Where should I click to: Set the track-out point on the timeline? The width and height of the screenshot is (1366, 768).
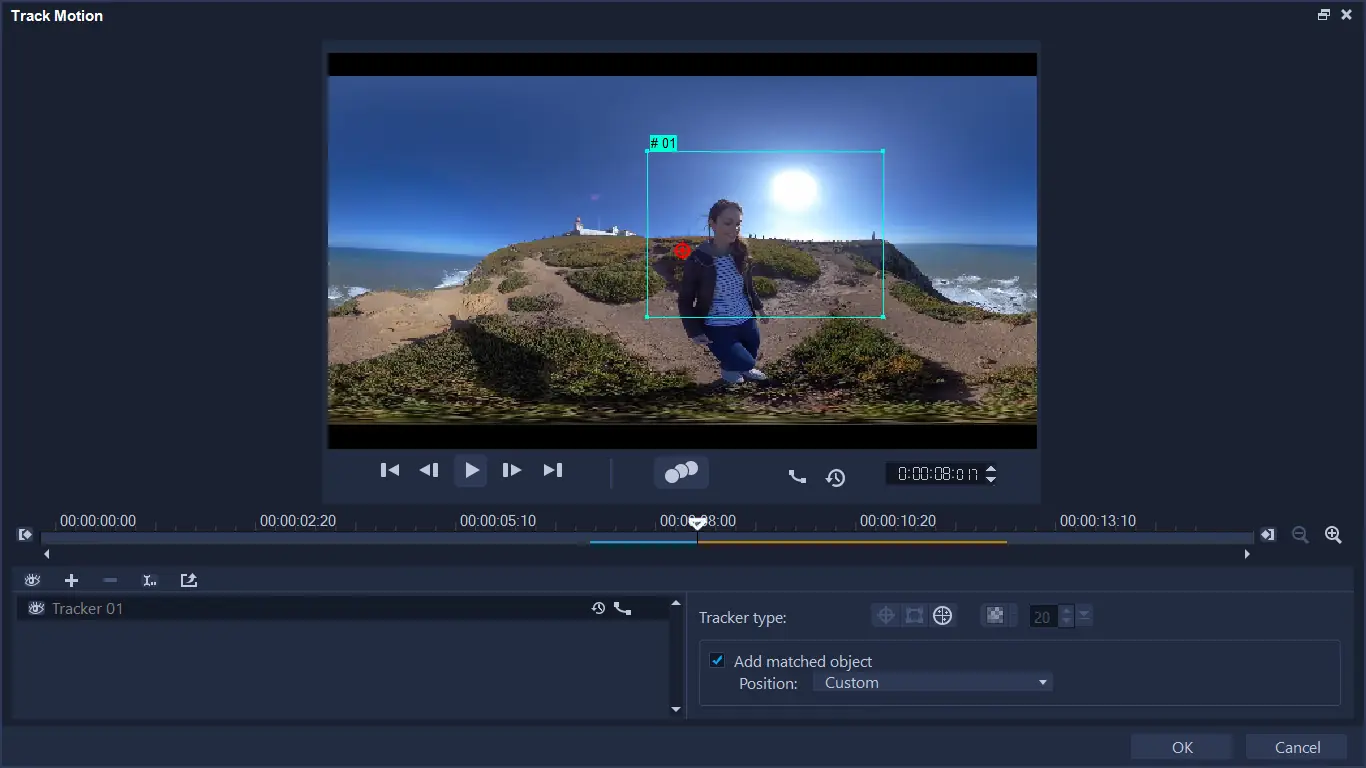tap(1267, 535)
